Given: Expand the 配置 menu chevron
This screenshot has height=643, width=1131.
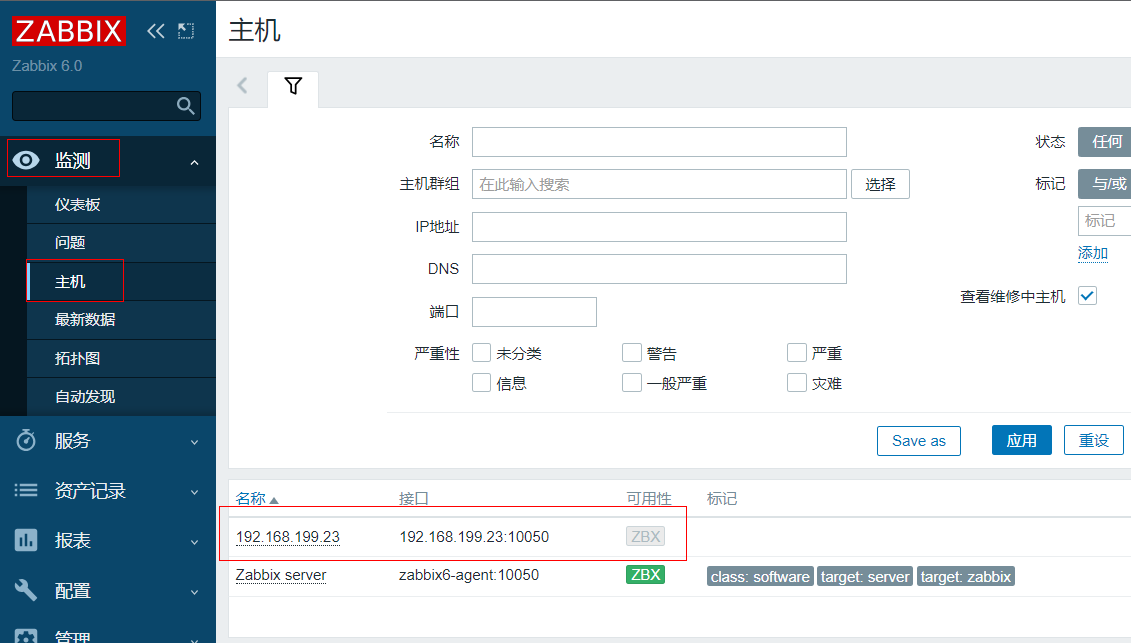Looking at the screenshot, I should 194,592.
